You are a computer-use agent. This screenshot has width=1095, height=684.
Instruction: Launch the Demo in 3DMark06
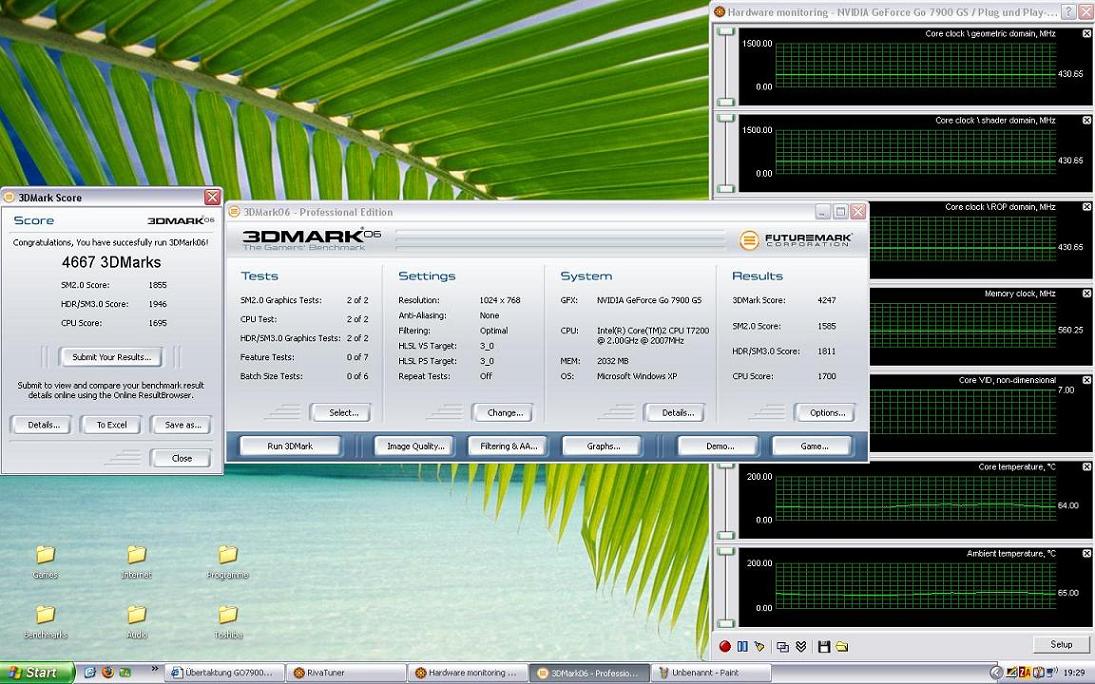(719, 446)
